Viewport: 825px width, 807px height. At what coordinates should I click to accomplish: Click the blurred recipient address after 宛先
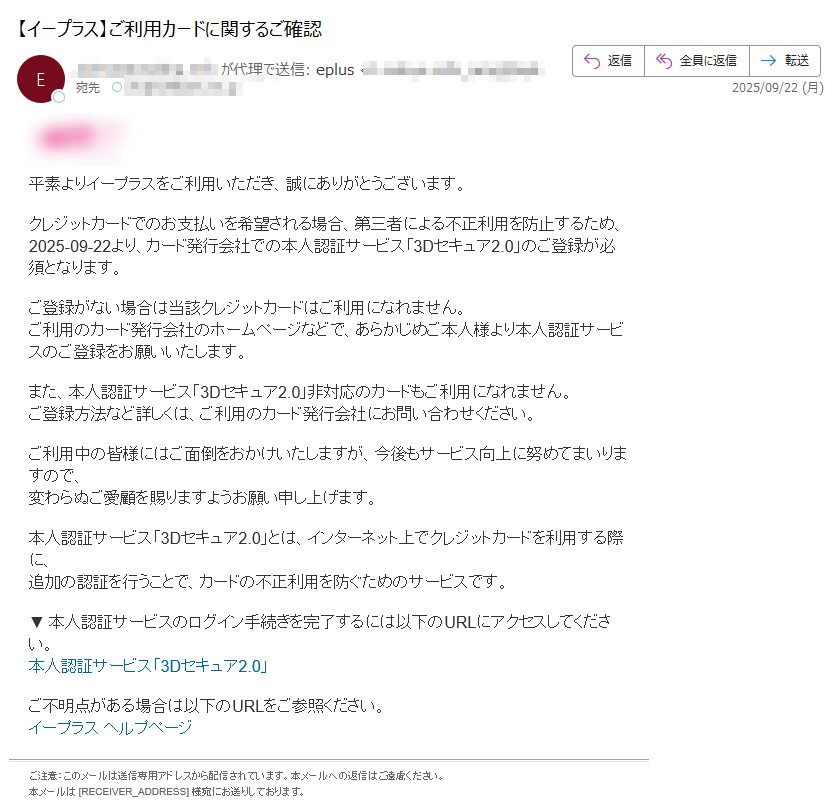(x=184, y=87)
